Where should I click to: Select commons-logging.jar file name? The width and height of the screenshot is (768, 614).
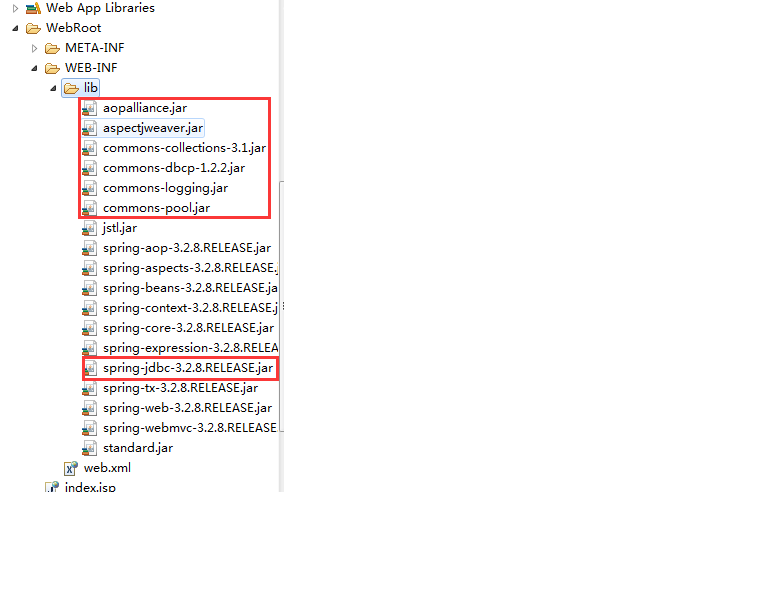(166, 189)
